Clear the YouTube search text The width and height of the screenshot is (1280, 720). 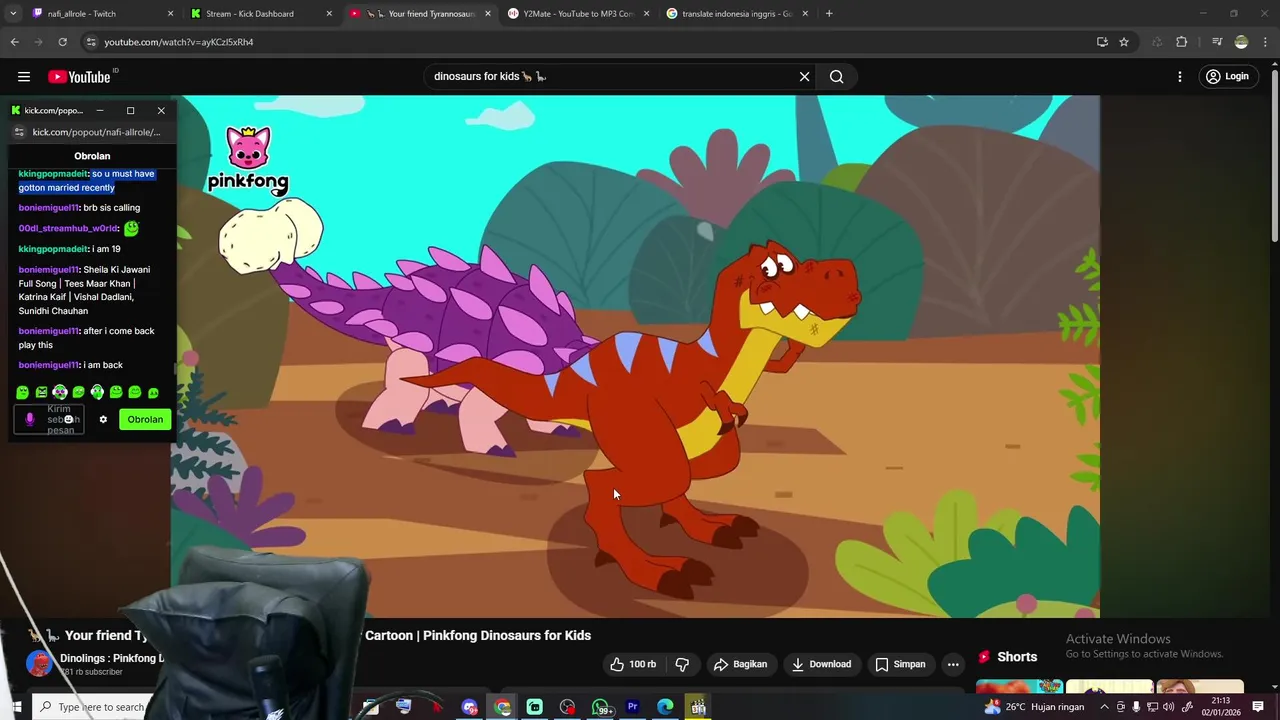click(x=804, y=77)
